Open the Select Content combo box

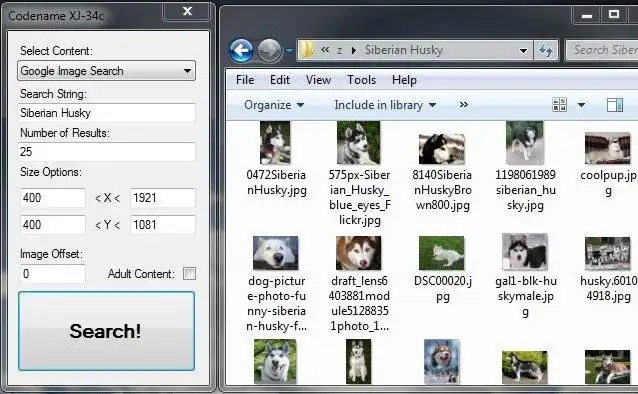pos(106,71)
